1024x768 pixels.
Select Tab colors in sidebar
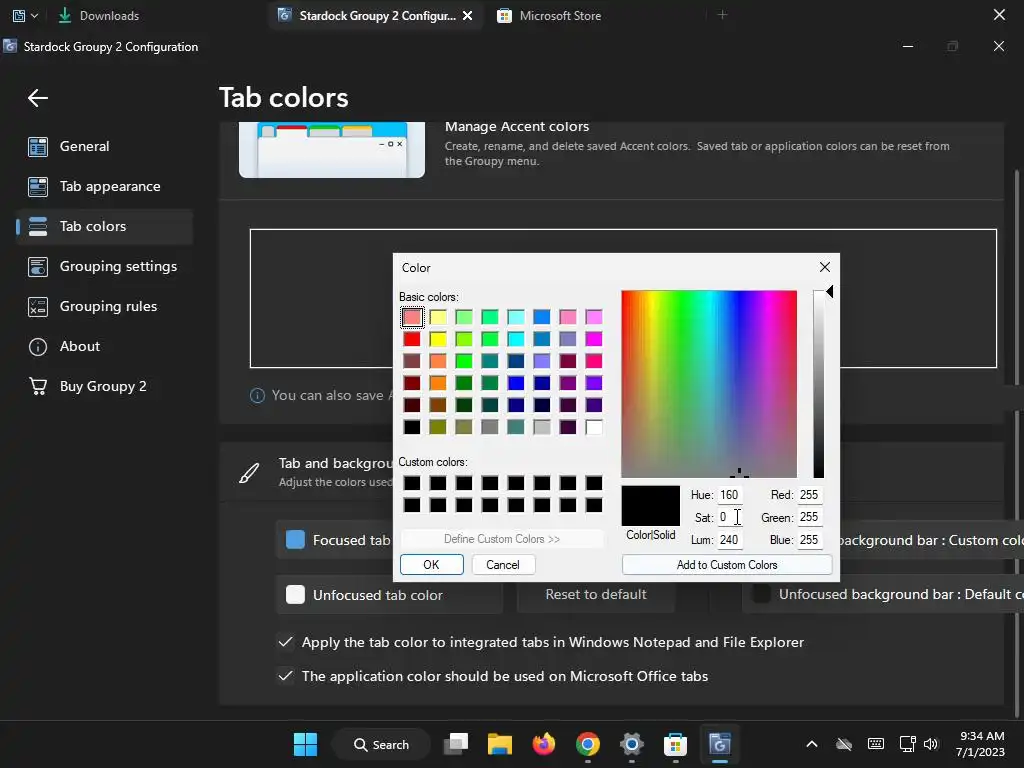coord(104,227)
